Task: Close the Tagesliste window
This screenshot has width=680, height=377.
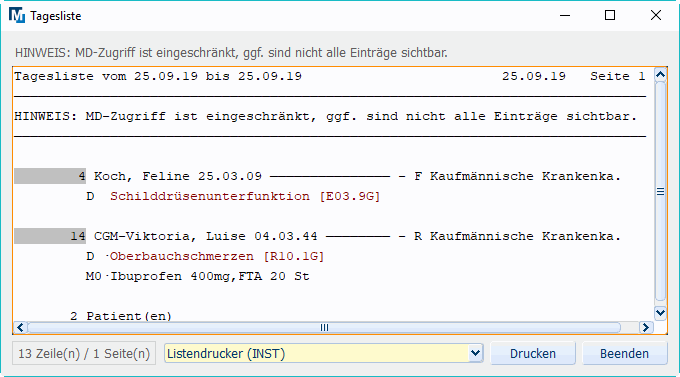Action: coord(656,16)
